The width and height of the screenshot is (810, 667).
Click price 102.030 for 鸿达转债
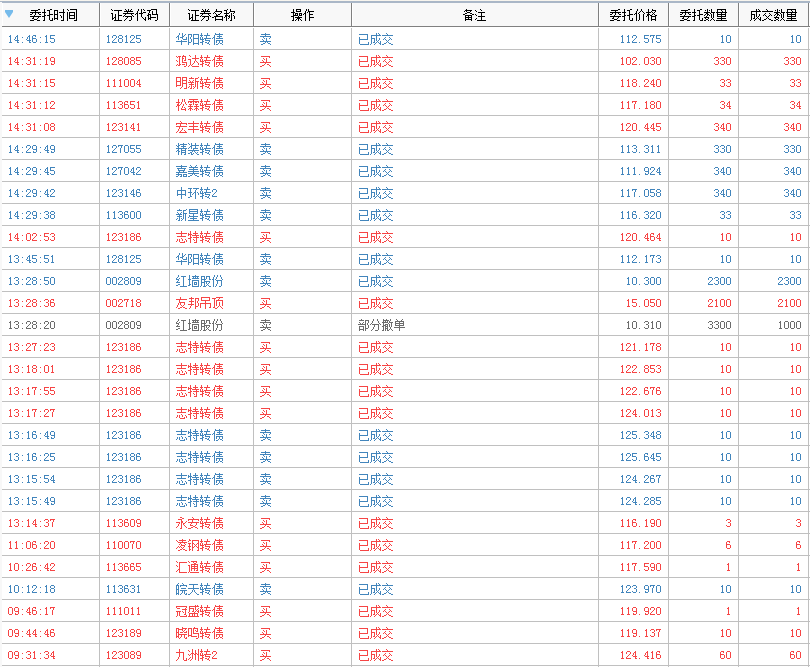[641, 61]
